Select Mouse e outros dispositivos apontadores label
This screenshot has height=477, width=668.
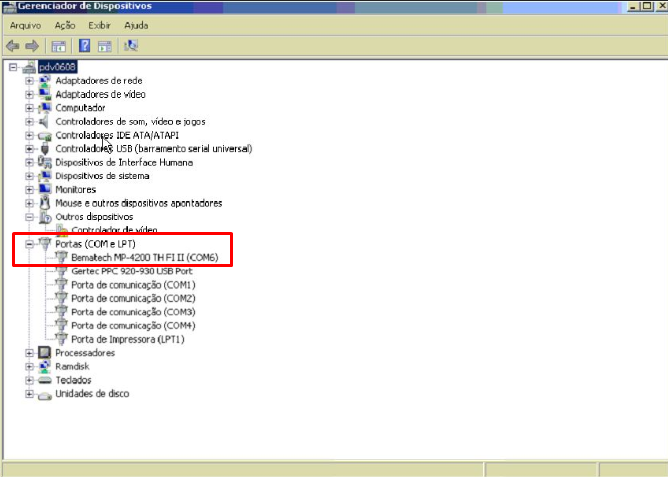[x=138, y=203]
